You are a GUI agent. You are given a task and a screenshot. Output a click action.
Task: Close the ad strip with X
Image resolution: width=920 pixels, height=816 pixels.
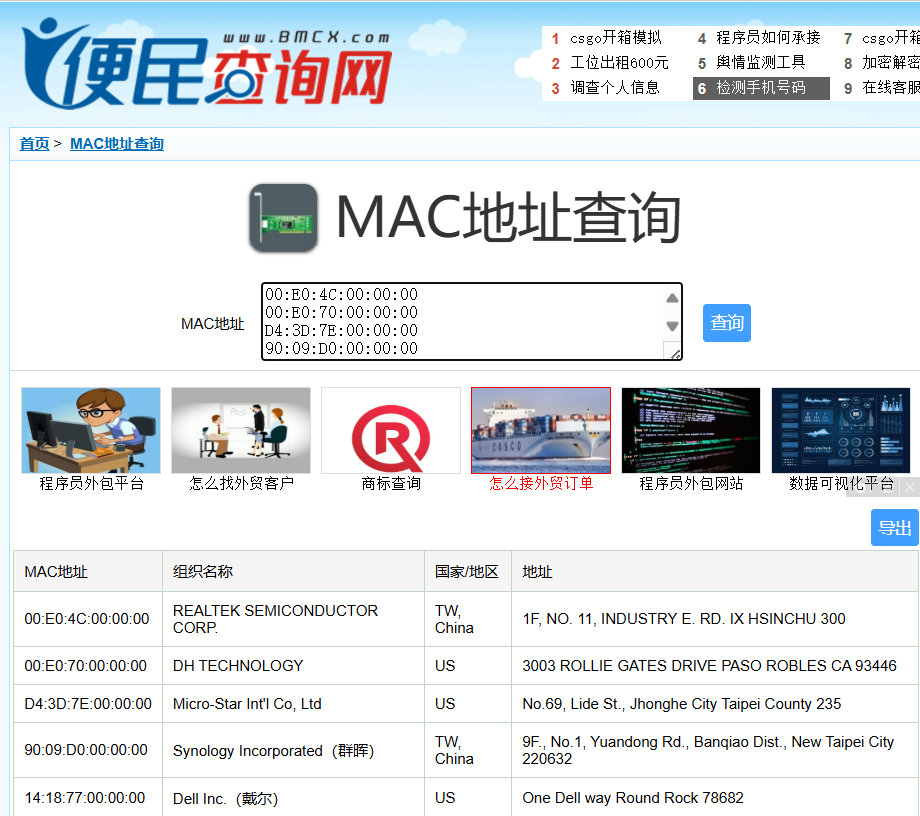(909, 487)
